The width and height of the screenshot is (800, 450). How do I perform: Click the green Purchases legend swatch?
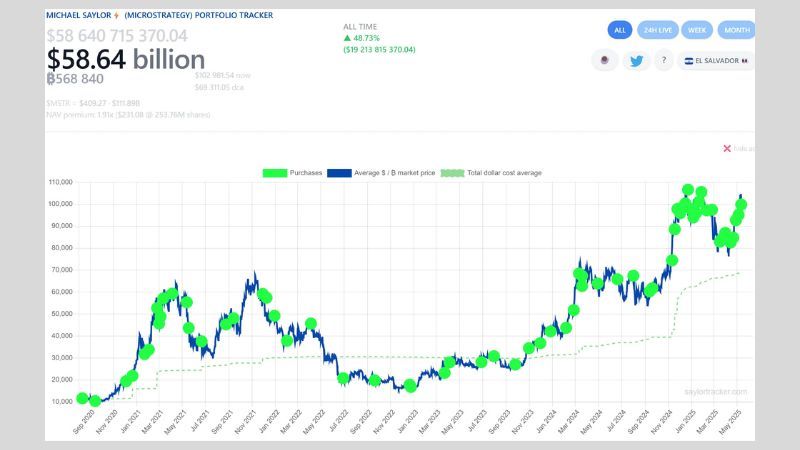tap(274, 173)
